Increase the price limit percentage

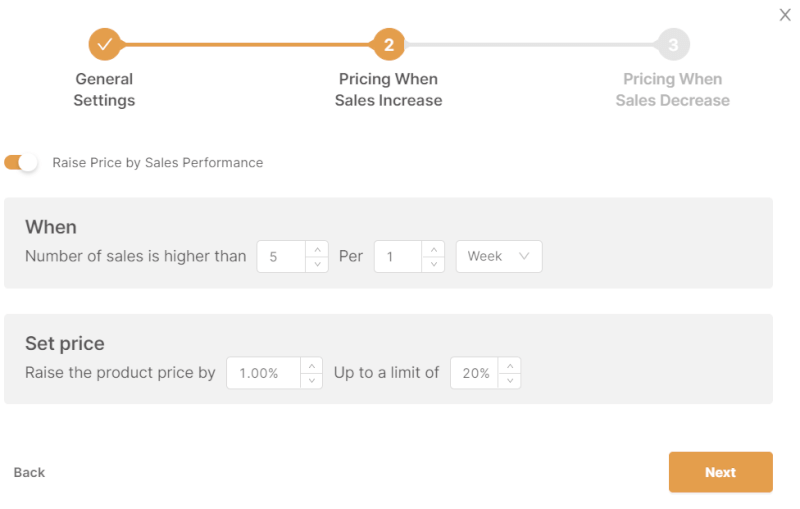pyautogui.click(x=509, y=366)
